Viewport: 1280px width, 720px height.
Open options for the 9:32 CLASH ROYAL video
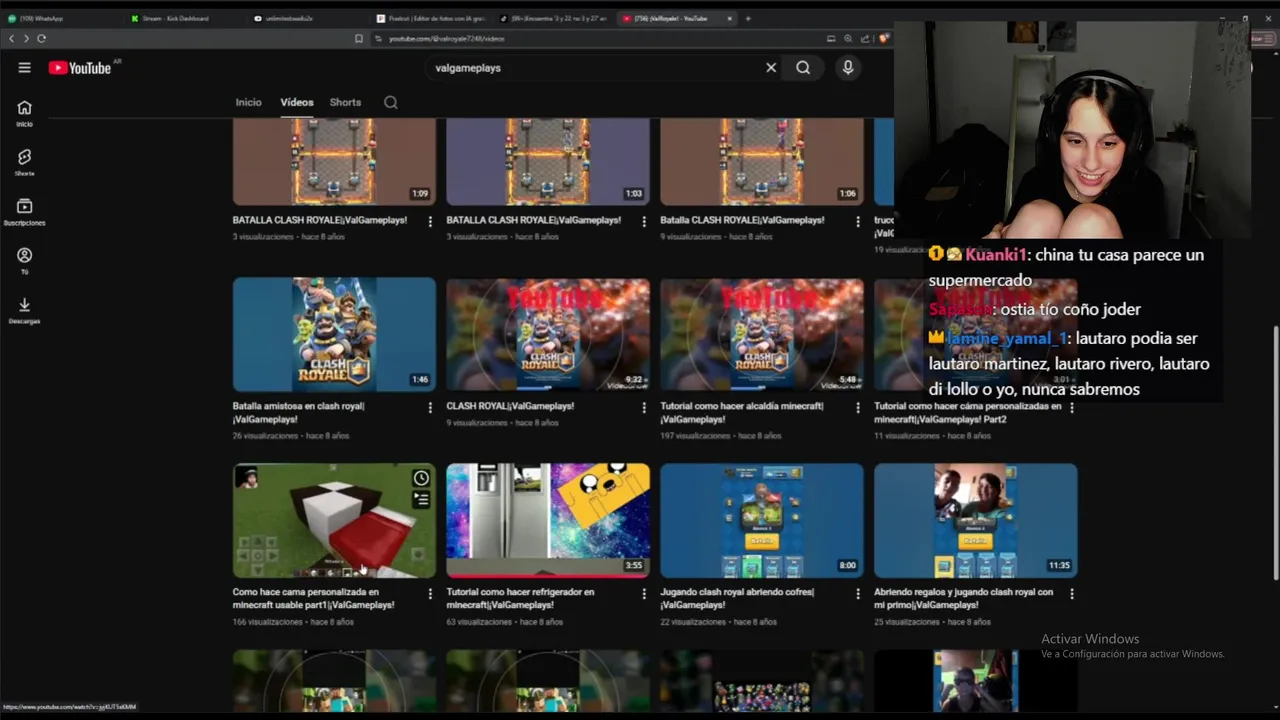point(644,407)
